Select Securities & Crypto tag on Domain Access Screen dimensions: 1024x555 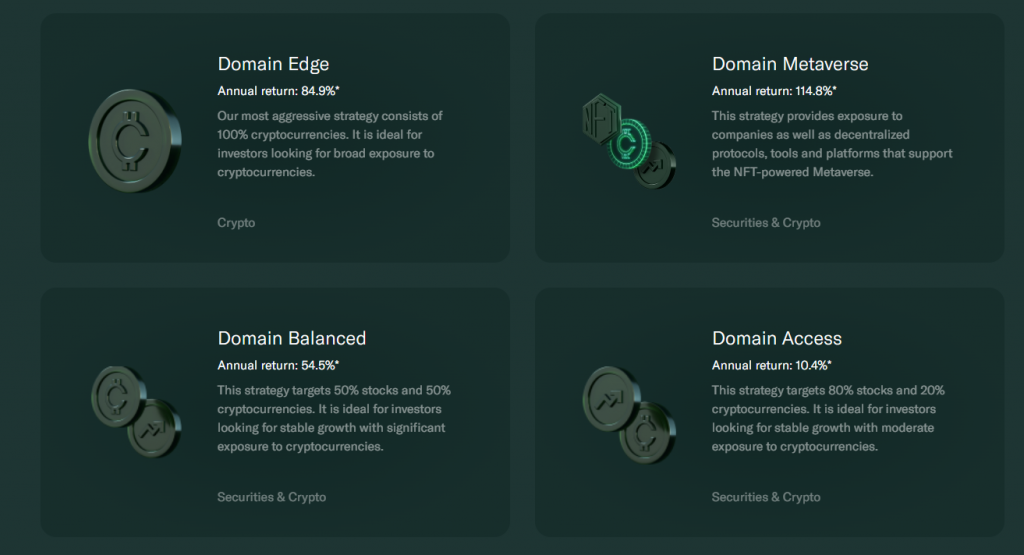click(766, 497)
